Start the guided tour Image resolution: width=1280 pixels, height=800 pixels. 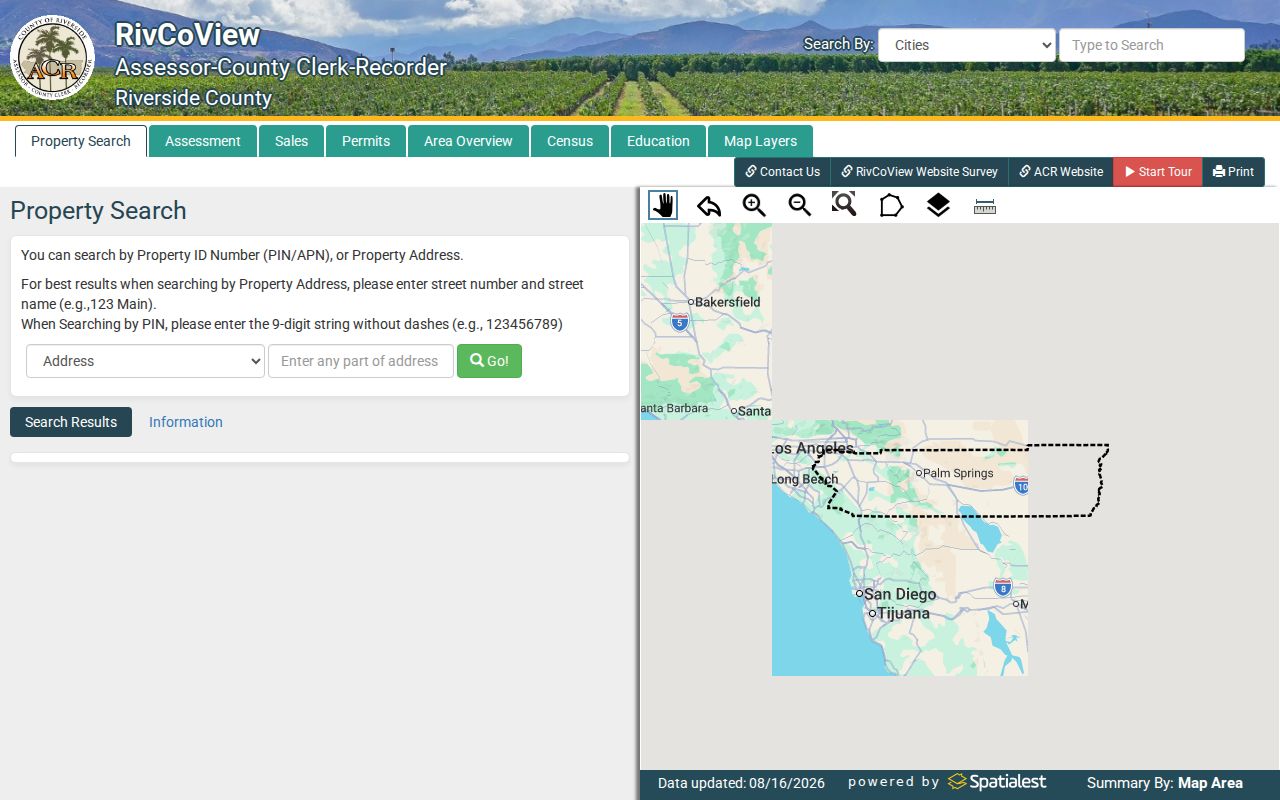point(1158,172)
